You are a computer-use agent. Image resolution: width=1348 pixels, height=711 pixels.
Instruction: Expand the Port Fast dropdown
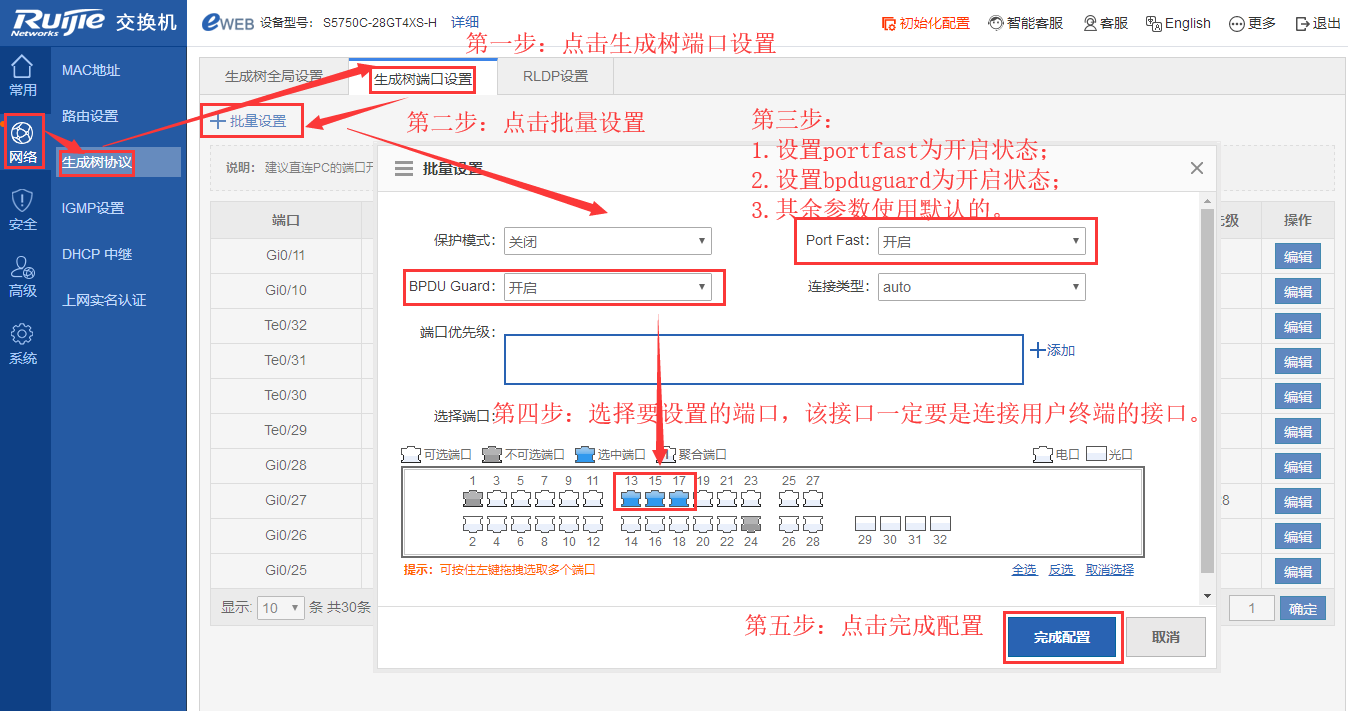point(981,241)
